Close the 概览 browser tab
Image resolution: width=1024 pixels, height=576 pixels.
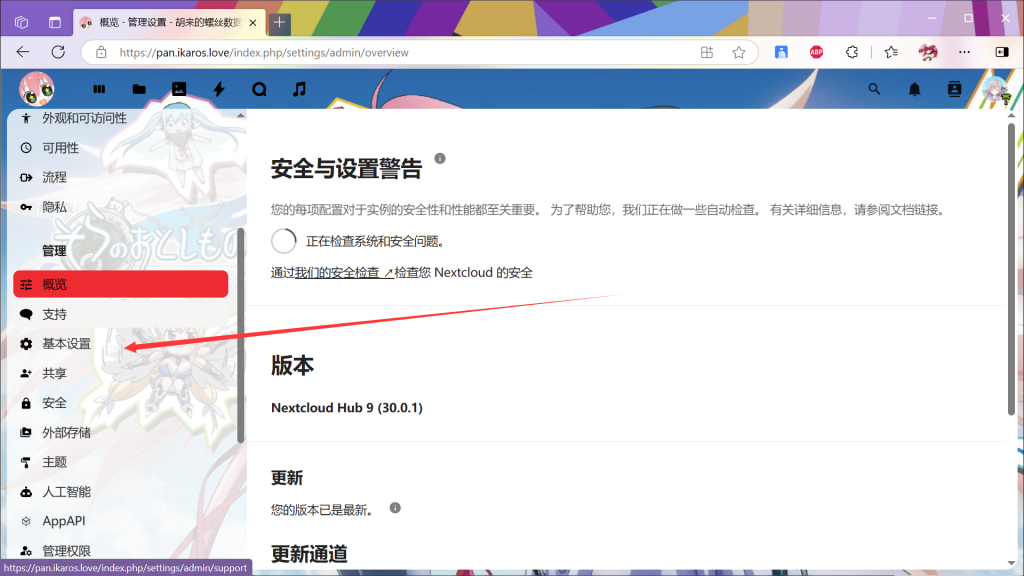[x=253, y=23]
